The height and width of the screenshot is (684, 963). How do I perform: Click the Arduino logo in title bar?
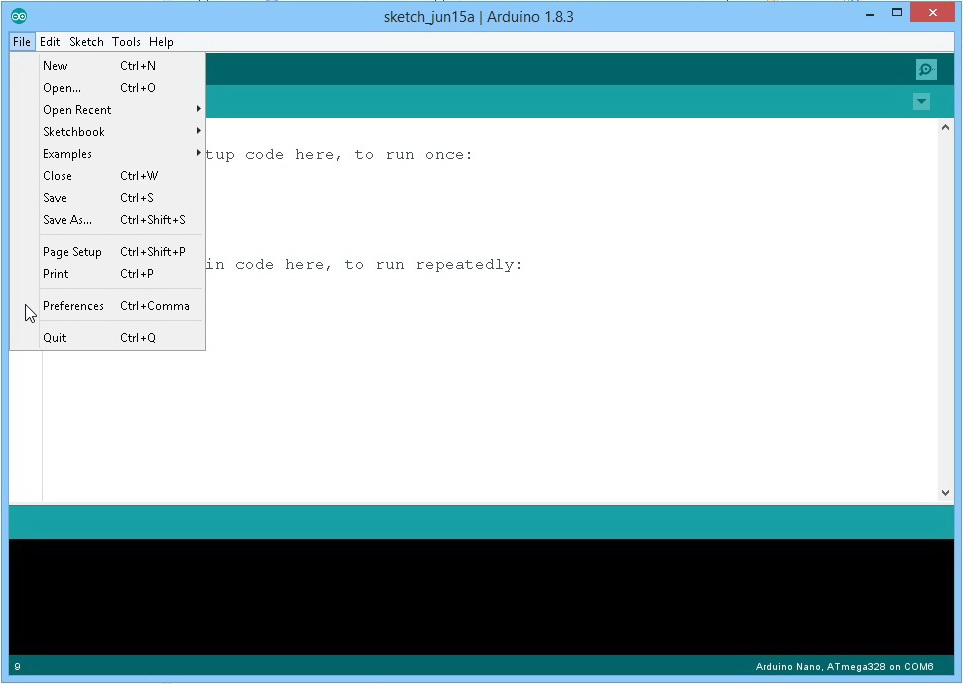pos(19,16)
